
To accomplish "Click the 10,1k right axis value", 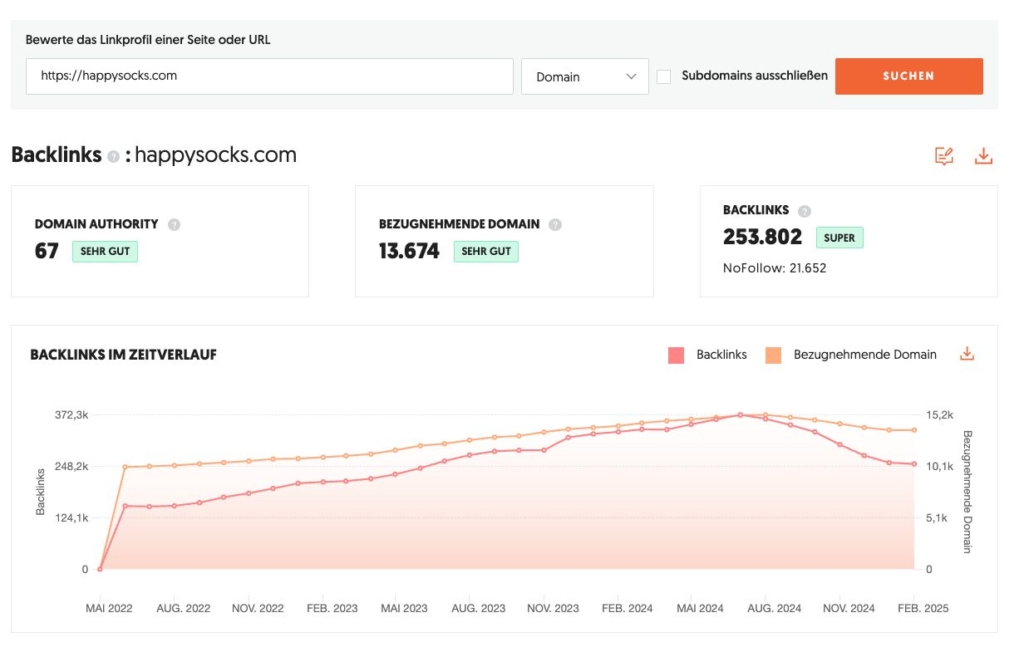I will (x=940, y=467).
